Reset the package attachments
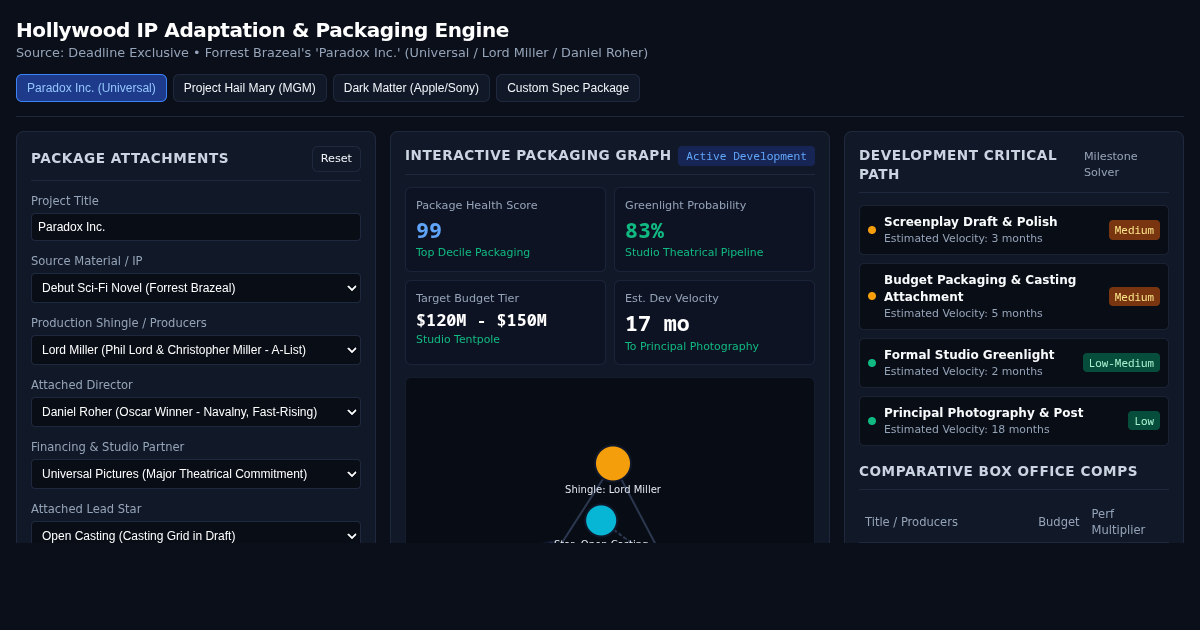 336,159
